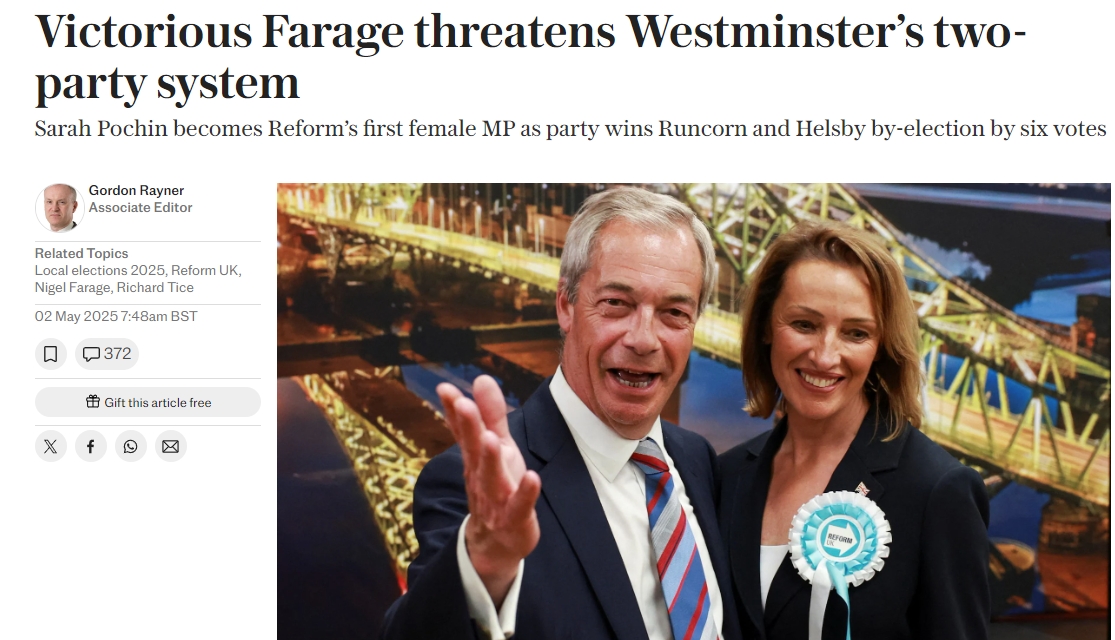
Task: Open the Nigel Farage topic link
Action: (73, 288)
